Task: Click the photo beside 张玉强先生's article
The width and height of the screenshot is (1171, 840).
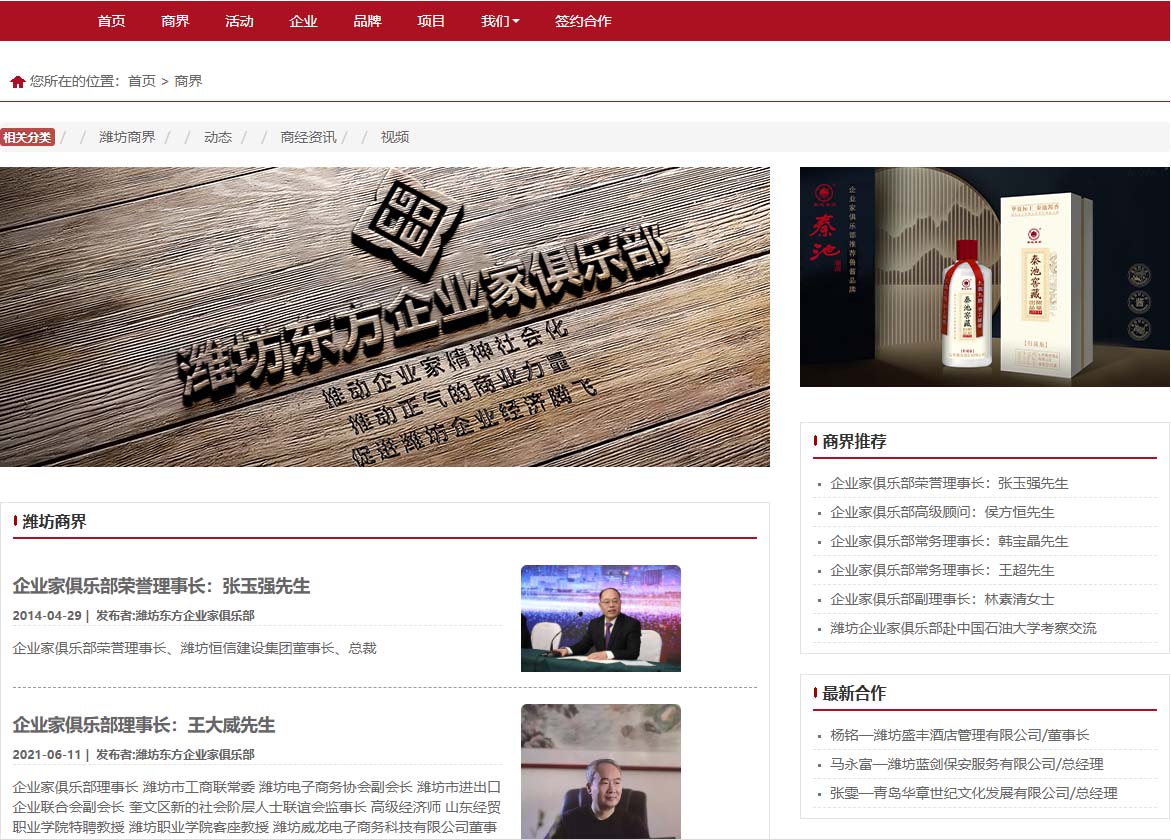Action: [600, 618]
